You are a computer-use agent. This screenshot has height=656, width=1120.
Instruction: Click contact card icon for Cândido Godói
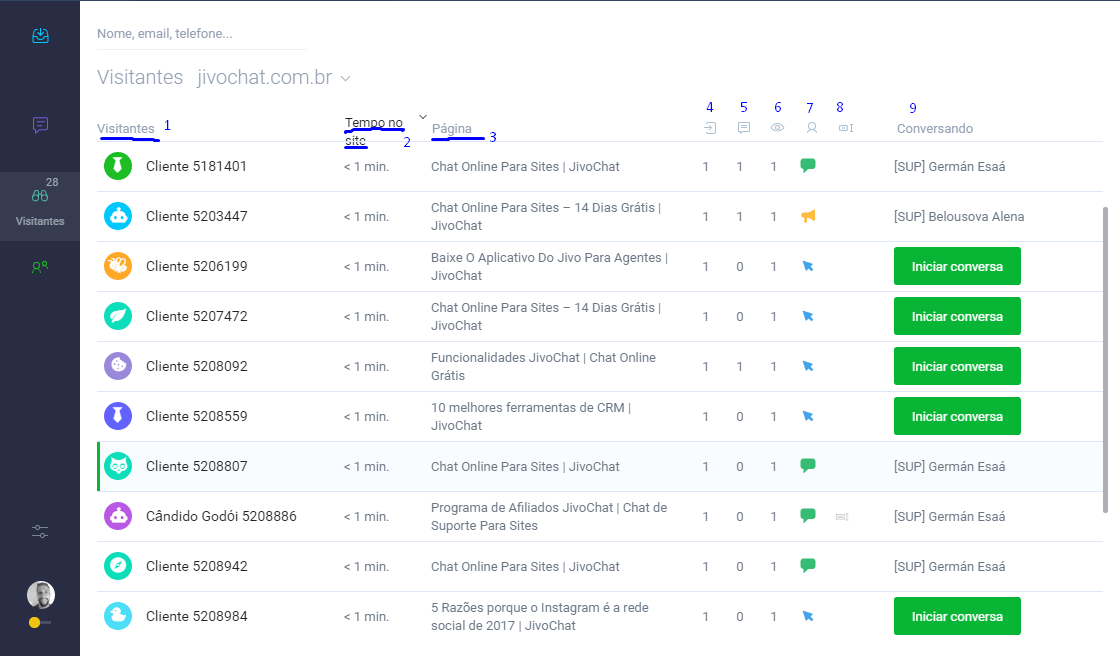(842, 517)
